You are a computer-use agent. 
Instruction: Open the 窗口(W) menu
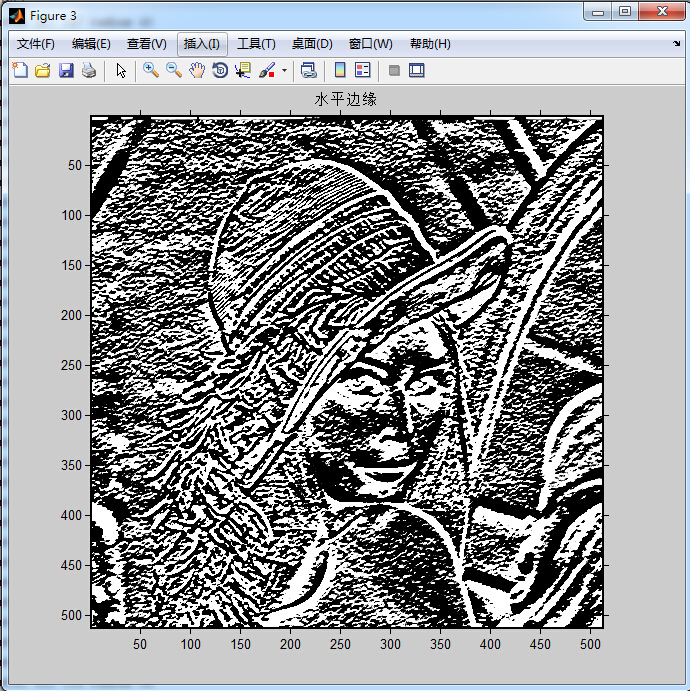coord(371,44)
